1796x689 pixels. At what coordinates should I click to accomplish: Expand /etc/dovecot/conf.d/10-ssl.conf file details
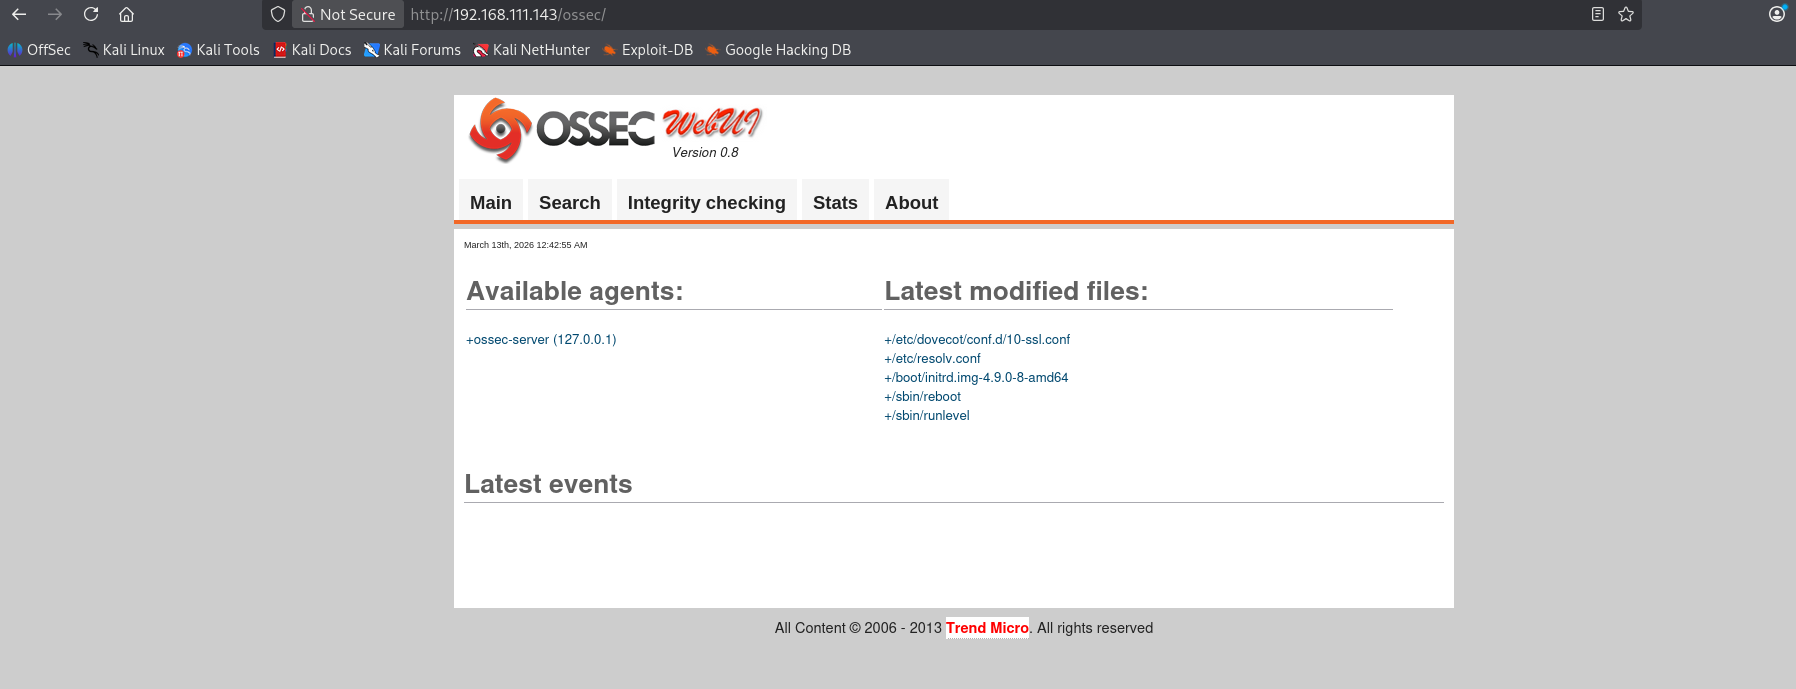point(977,340)
